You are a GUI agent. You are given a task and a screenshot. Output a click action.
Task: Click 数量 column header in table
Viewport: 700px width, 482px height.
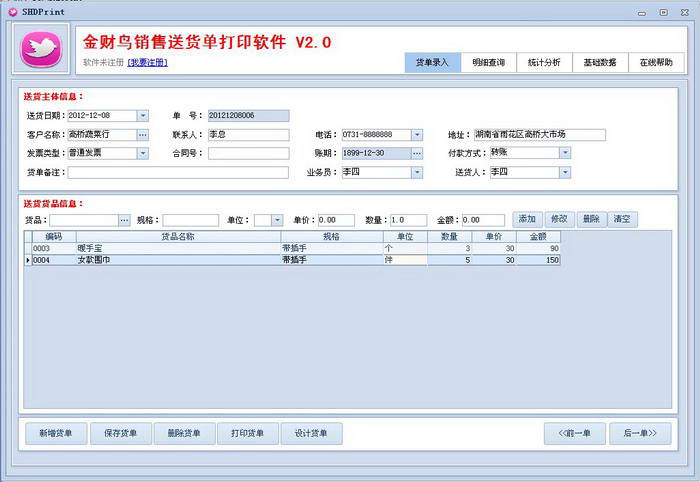pyautogui.click(x=450, y=237)
